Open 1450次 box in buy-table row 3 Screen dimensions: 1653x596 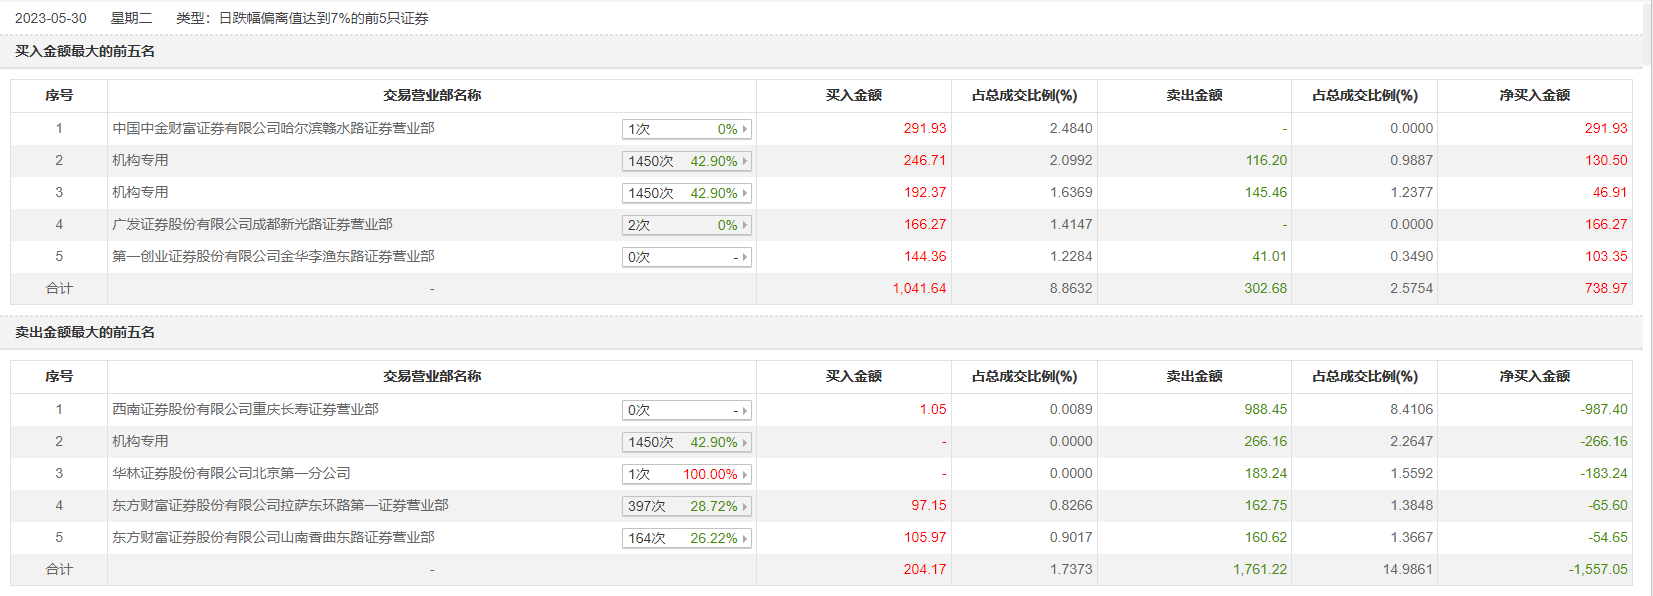[686, 193]
